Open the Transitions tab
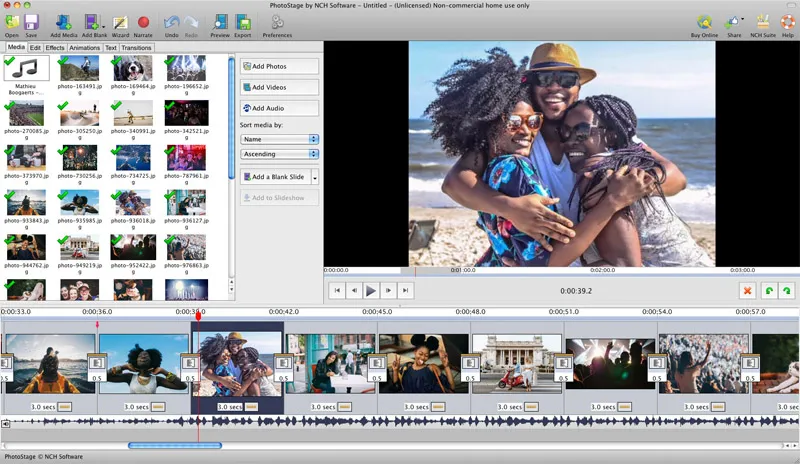This screenshot has height=464, width=800. (x=137, y=48)
